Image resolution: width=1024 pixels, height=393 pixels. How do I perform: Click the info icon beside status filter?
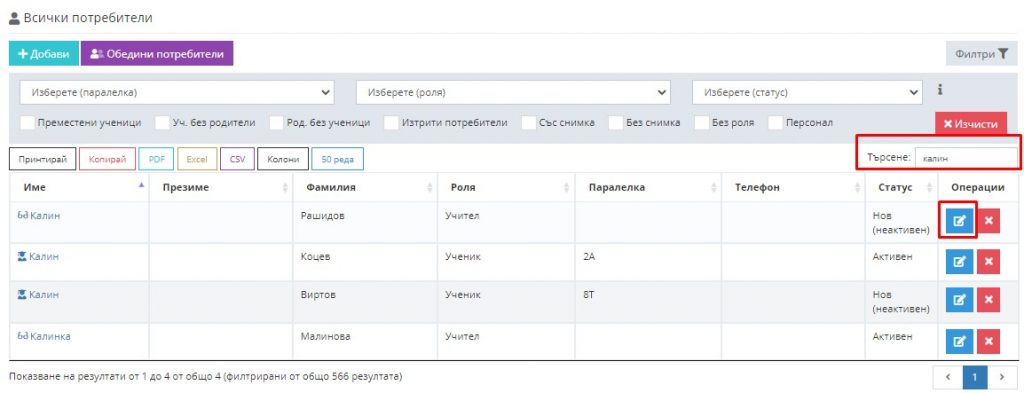click(x=940, y=90)
